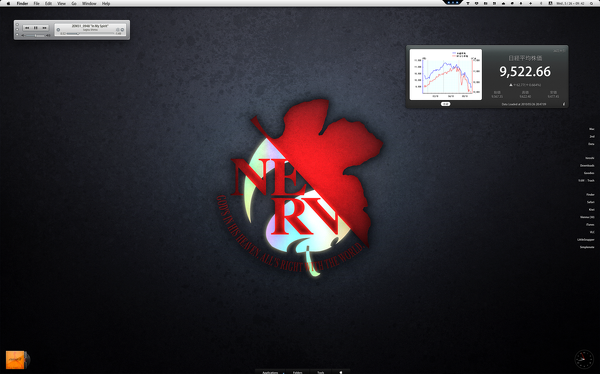Viewport: 600px width, 374px height.
Task: Open the File menu
Action: point(36,3)
